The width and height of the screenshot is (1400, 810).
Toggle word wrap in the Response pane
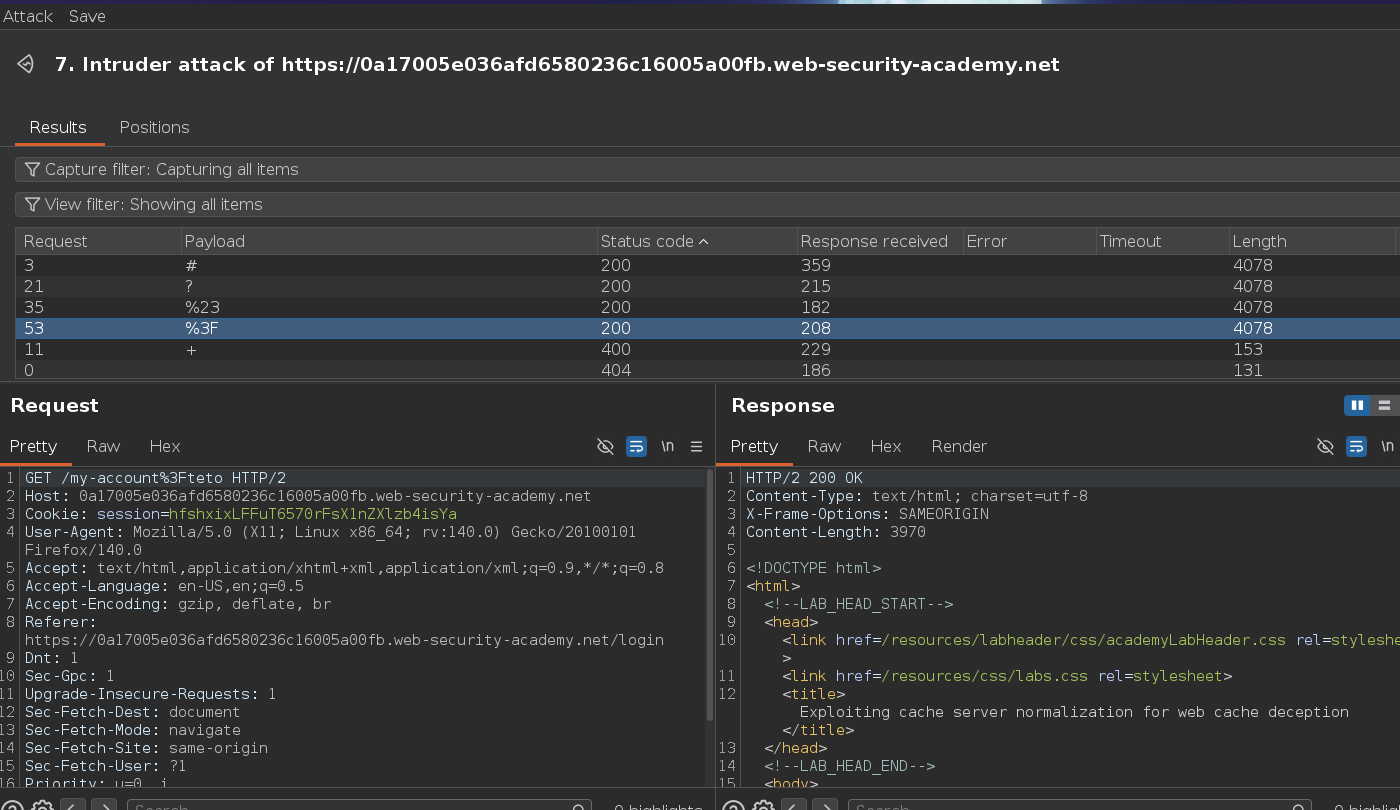(1356, 446)
